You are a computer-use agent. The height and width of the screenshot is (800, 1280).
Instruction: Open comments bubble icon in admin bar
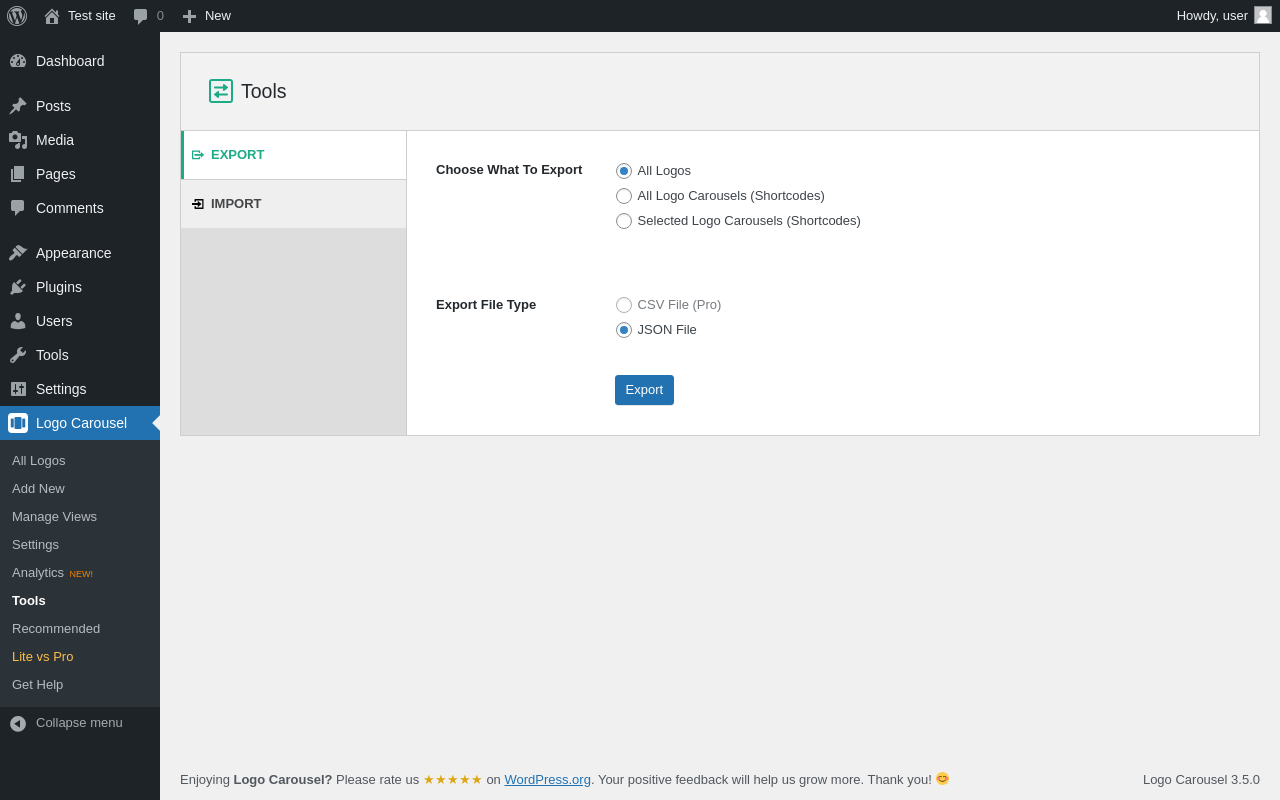click(x=141, y=16)
